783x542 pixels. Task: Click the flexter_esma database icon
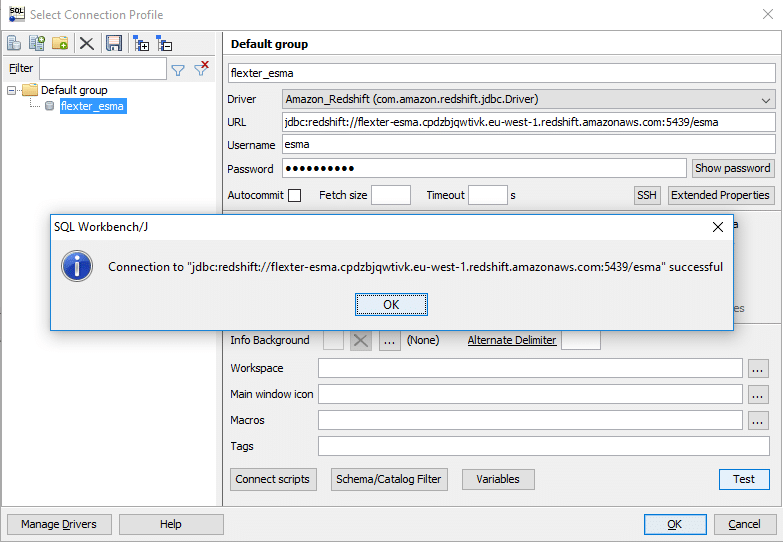(49, 106)
